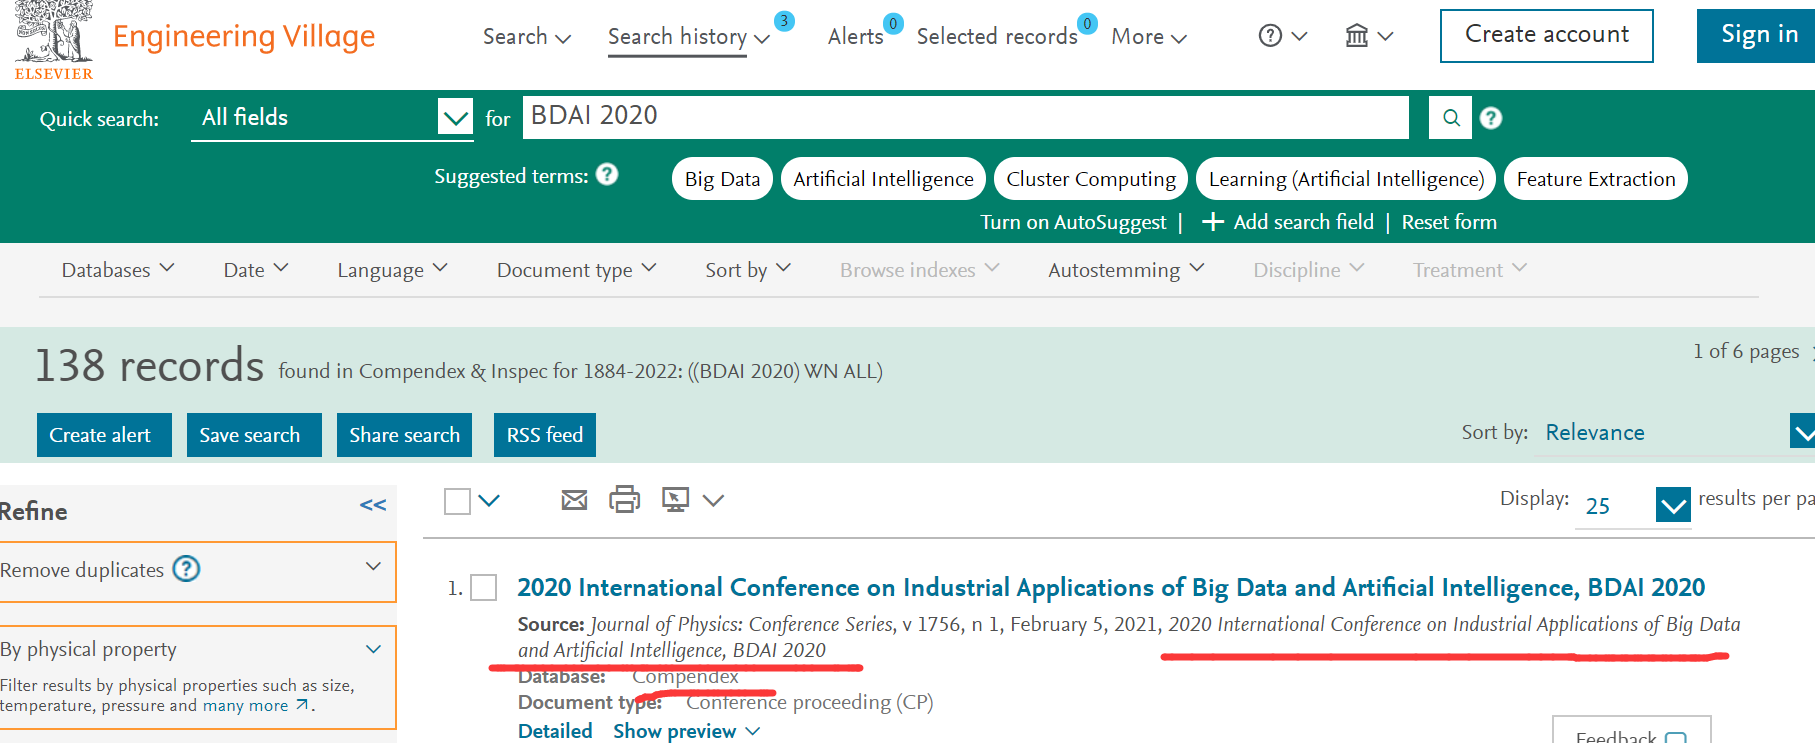Click the download records monitor icon
The height and width of the screenshot is (743, 1815).
pos(676,499)
